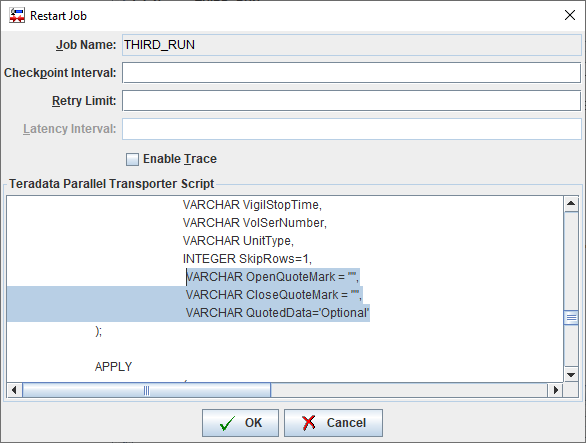Click the vertical scrollbar thumb
This screenshot has width=586, height=443.
pos(571,318)
